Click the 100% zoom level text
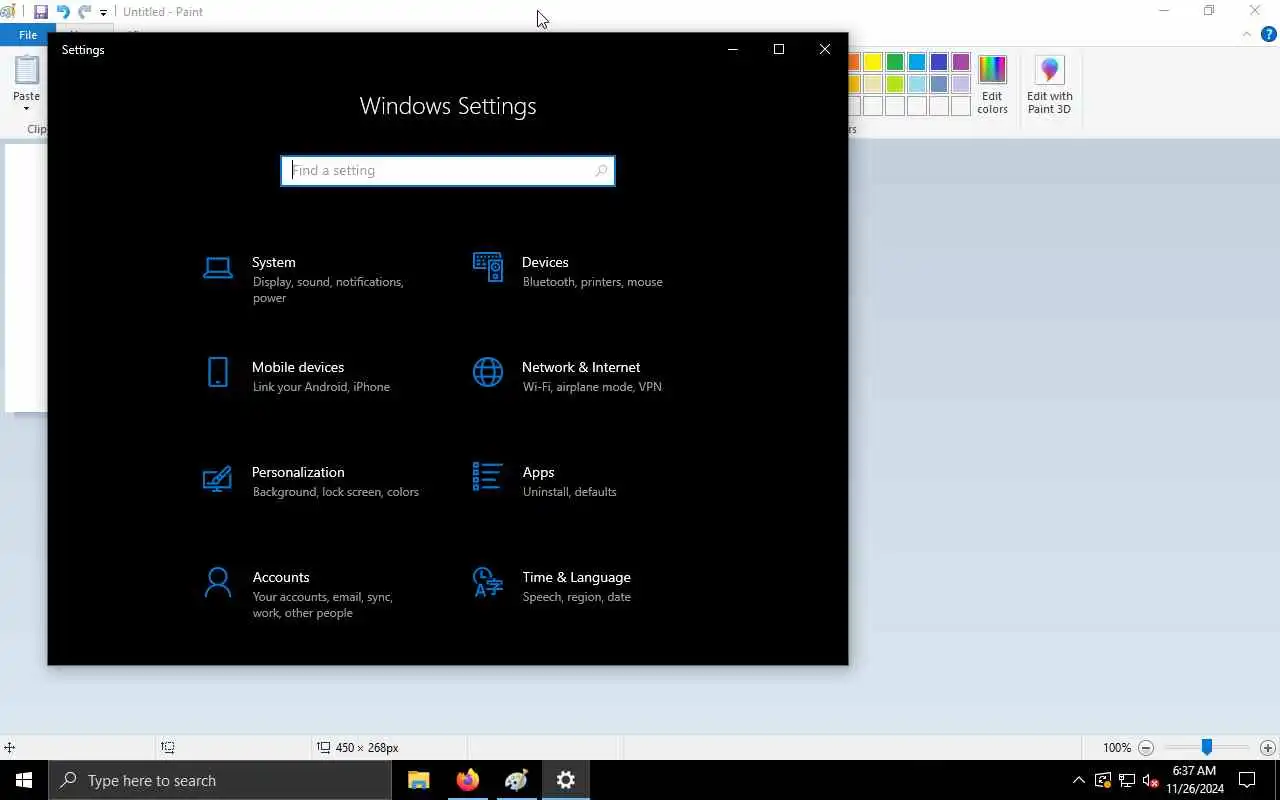The width and height of the screenshot is (1280, 800). (1117, 747)
